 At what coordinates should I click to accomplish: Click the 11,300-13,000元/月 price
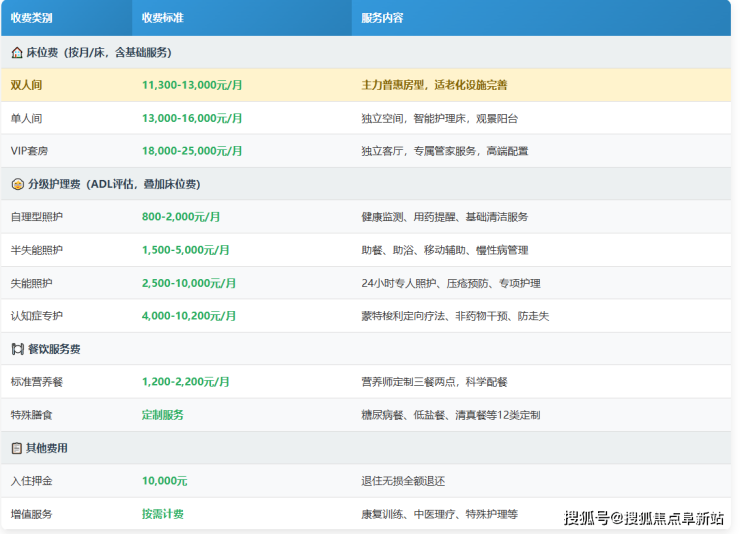(192, 85)
